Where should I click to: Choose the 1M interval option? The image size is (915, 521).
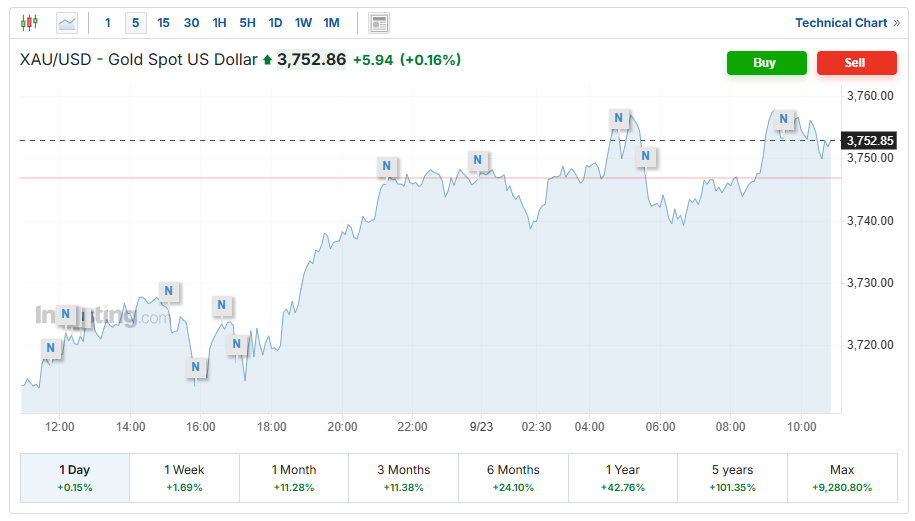coord(331,22)
